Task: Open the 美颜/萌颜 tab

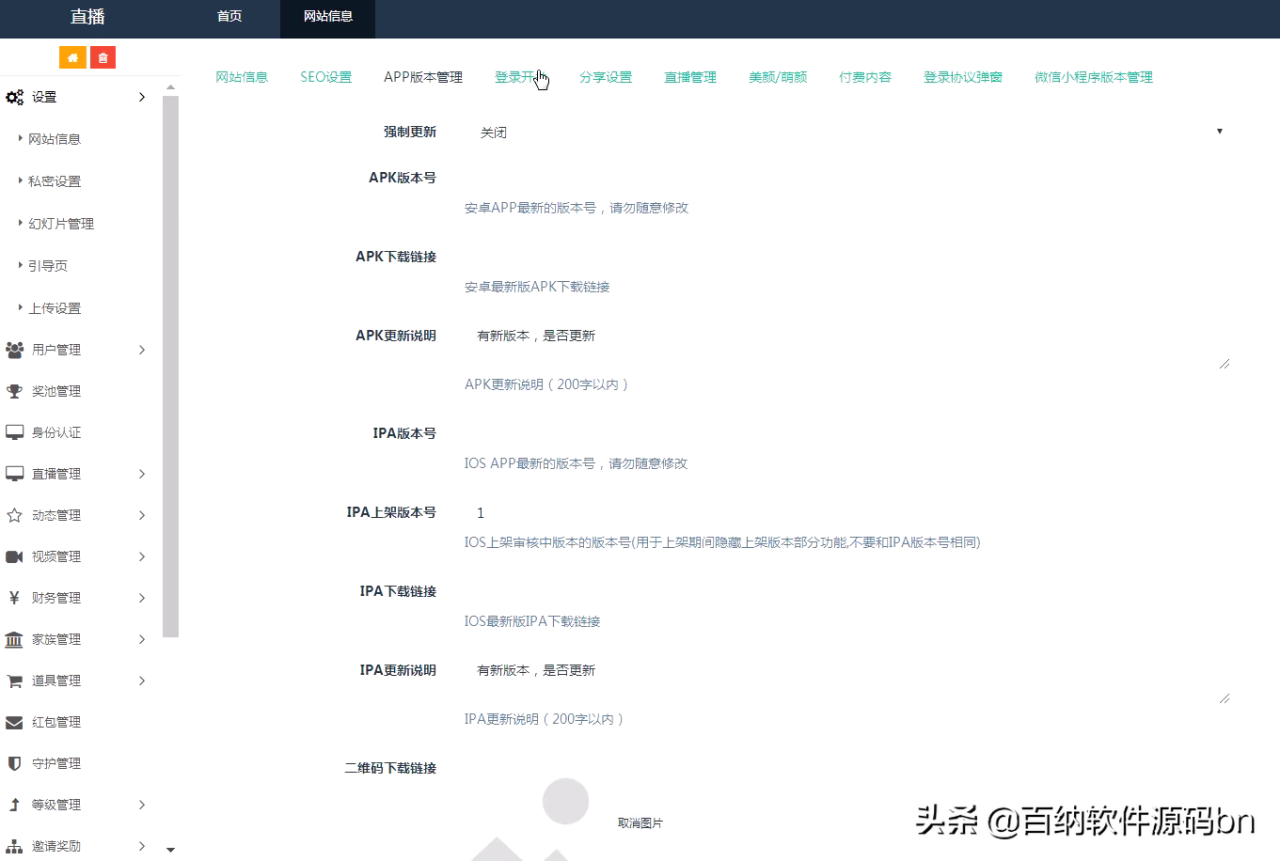Action: (778, 77)
